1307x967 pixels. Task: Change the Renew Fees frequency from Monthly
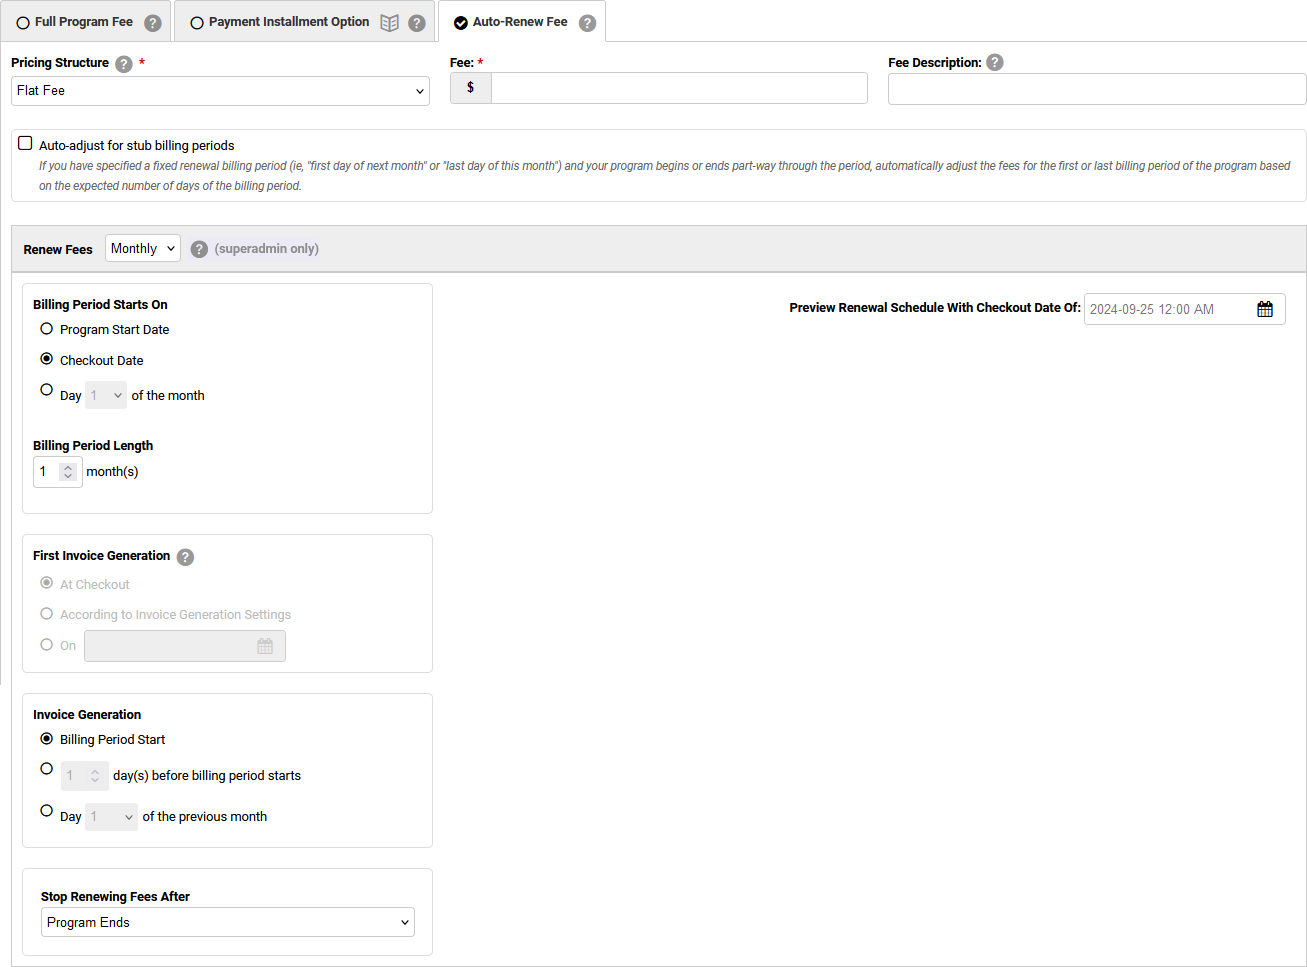pyautogui.click(x=142, y=248)
